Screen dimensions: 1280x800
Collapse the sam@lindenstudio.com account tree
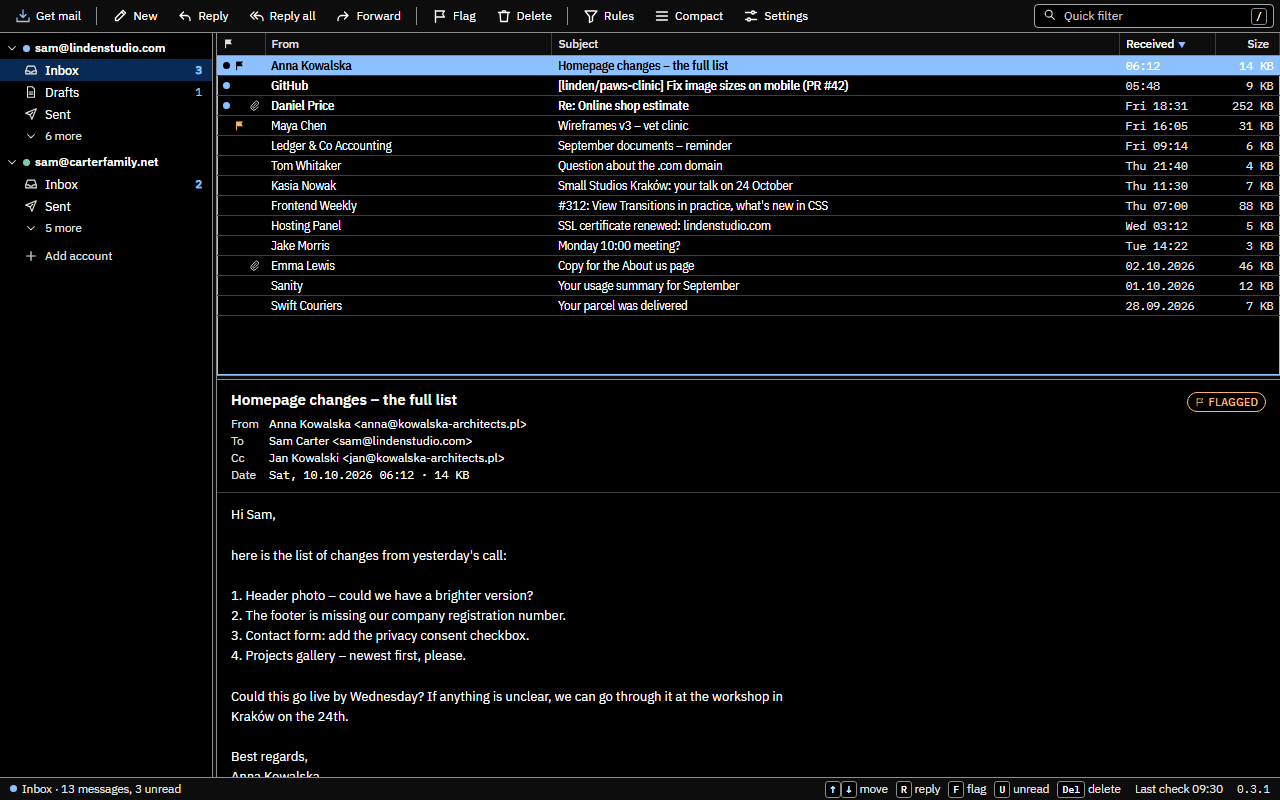(x=12, y=48)
